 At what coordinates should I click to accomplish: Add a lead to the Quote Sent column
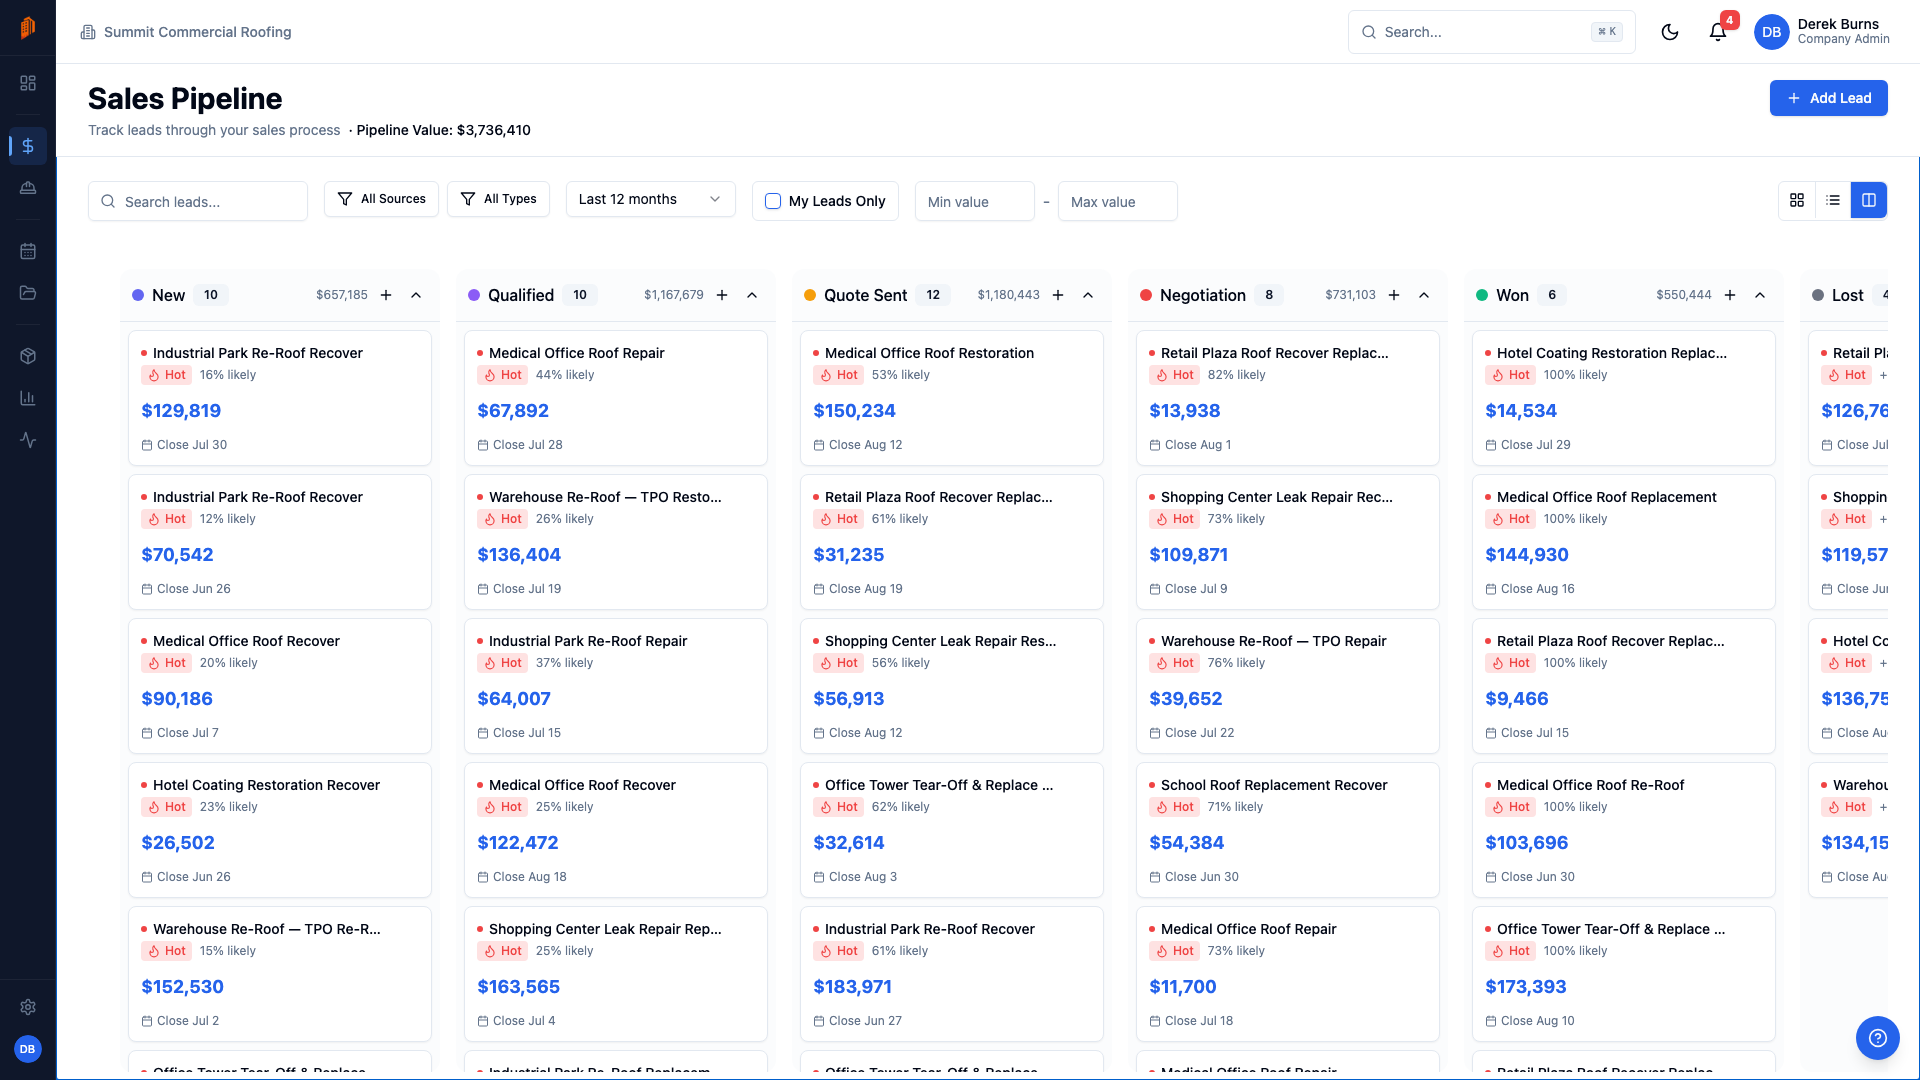click(1058, 295)
